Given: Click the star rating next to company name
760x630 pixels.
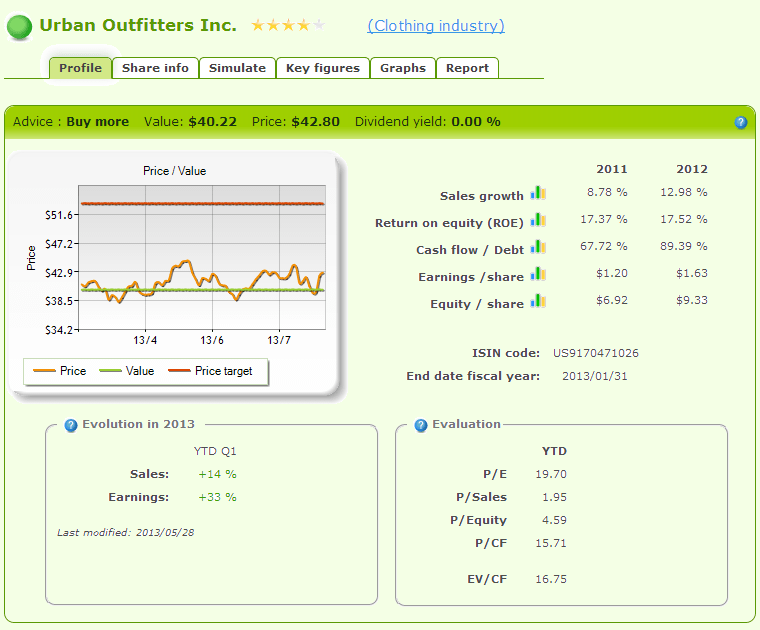Looking at the screenshot, I should pos(288,25).
